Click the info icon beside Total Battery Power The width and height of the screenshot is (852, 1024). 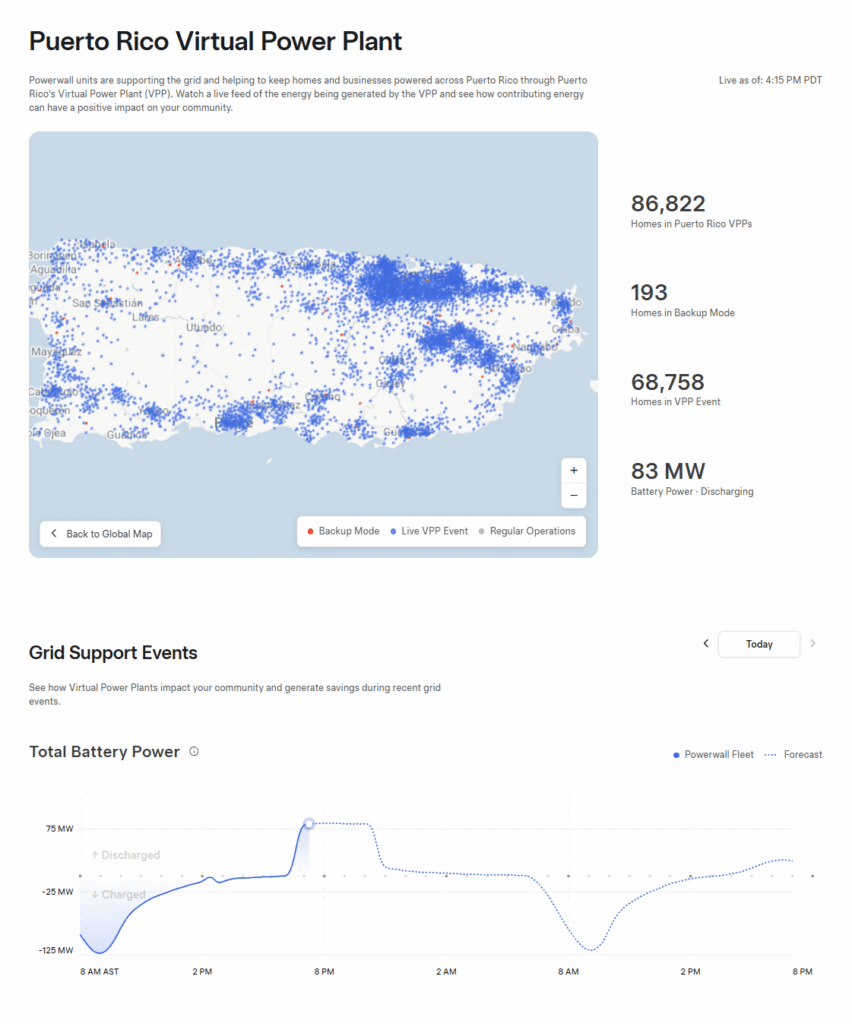(x=194, y=752)
